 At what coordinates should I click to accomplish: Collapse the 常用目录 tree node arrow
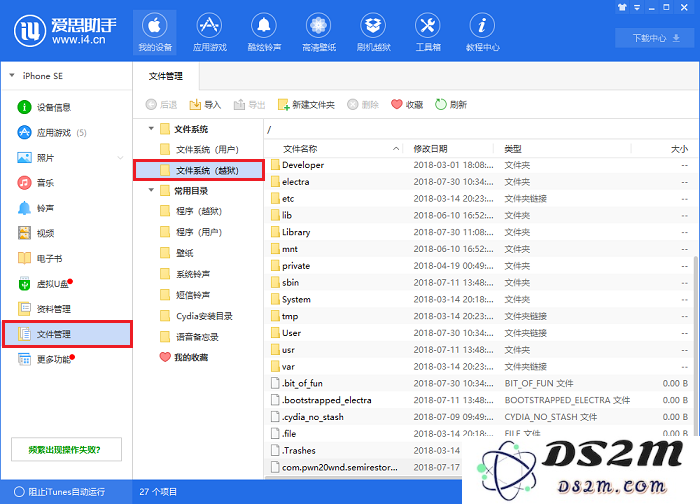tap(151, 190)
